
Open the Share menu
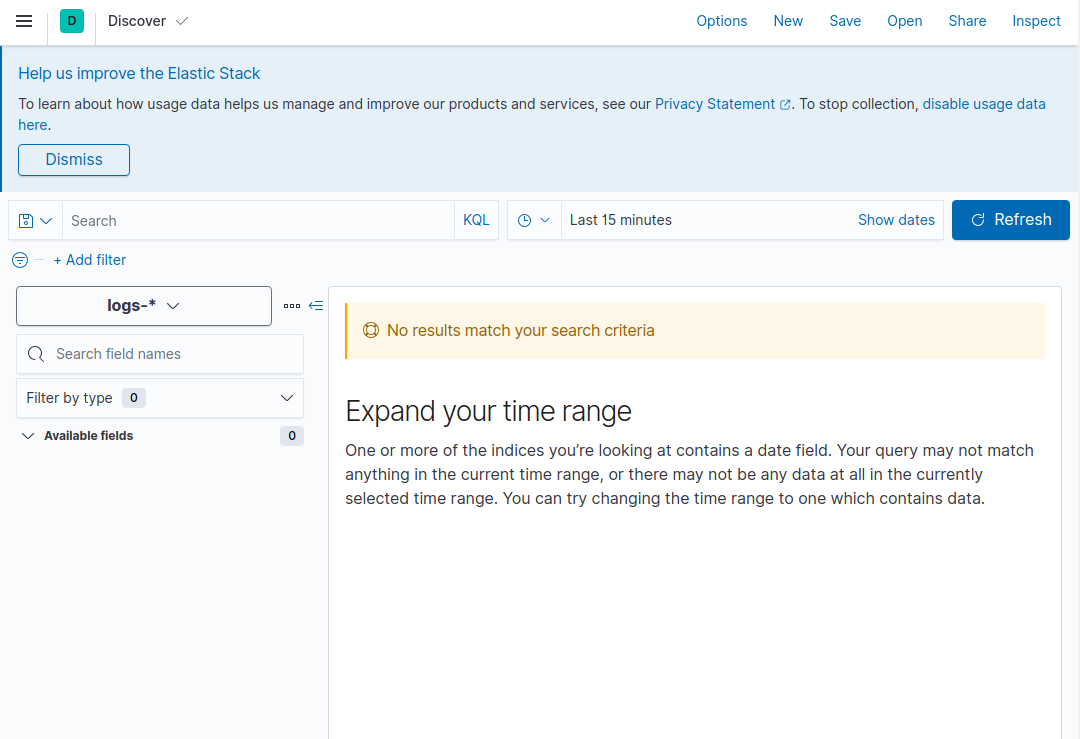pyautogui.click(x=967, y=21)
